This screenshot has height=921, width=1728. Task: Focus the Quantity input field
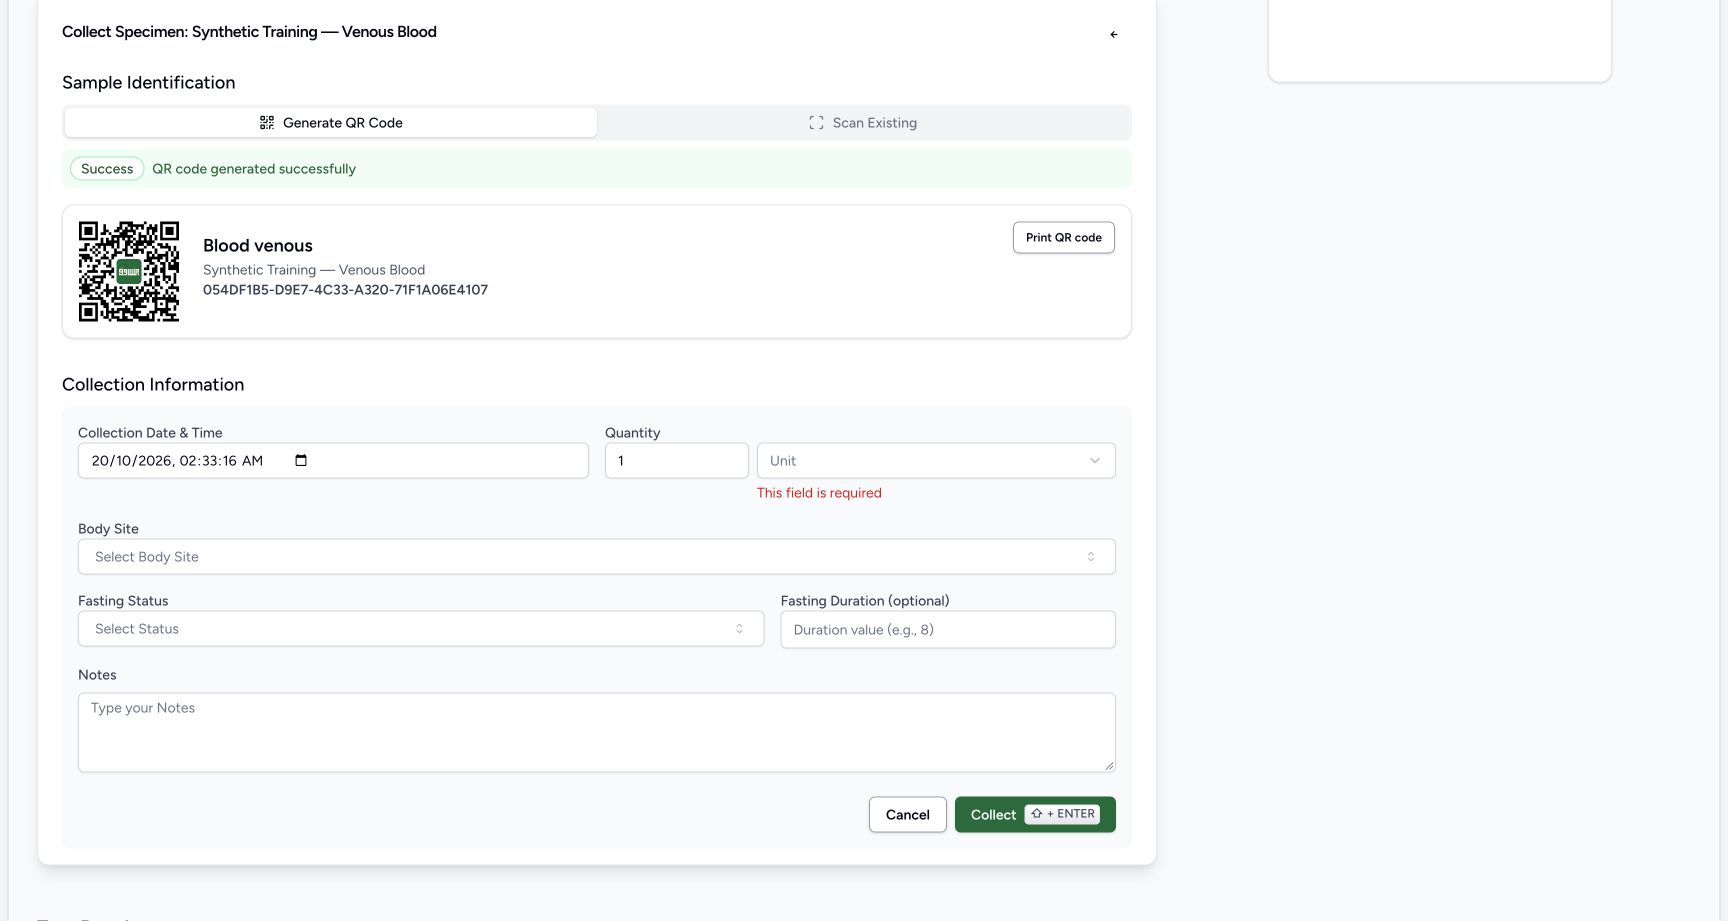[676, 461]
